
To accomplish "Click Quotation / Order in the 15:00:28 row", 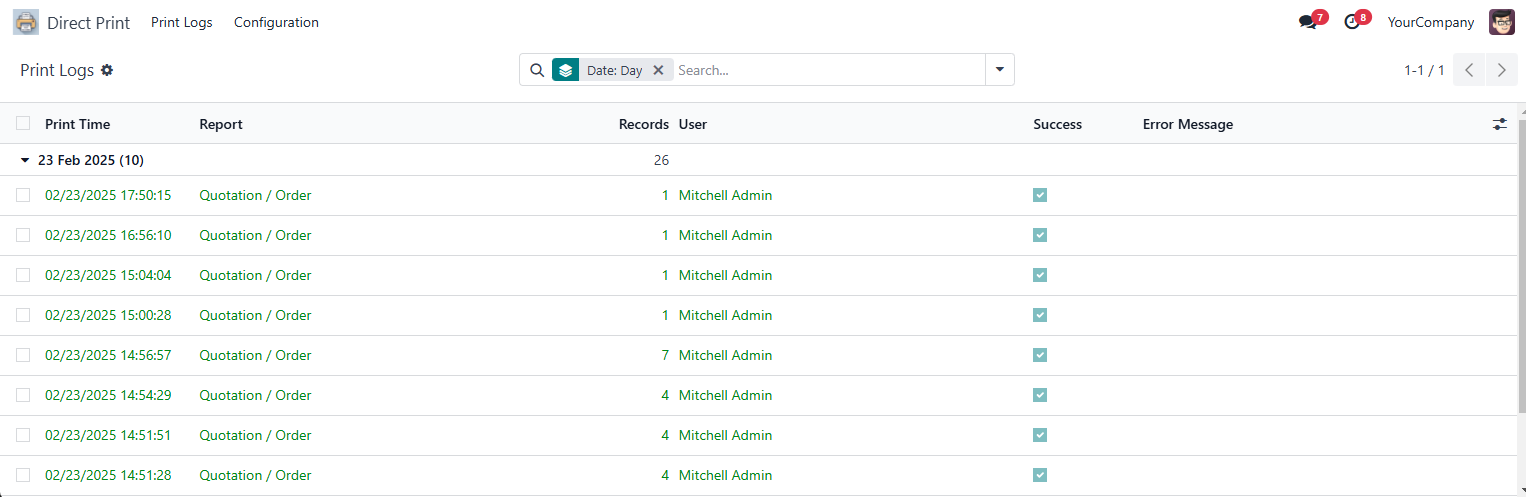I will click(x=255, y=315).
